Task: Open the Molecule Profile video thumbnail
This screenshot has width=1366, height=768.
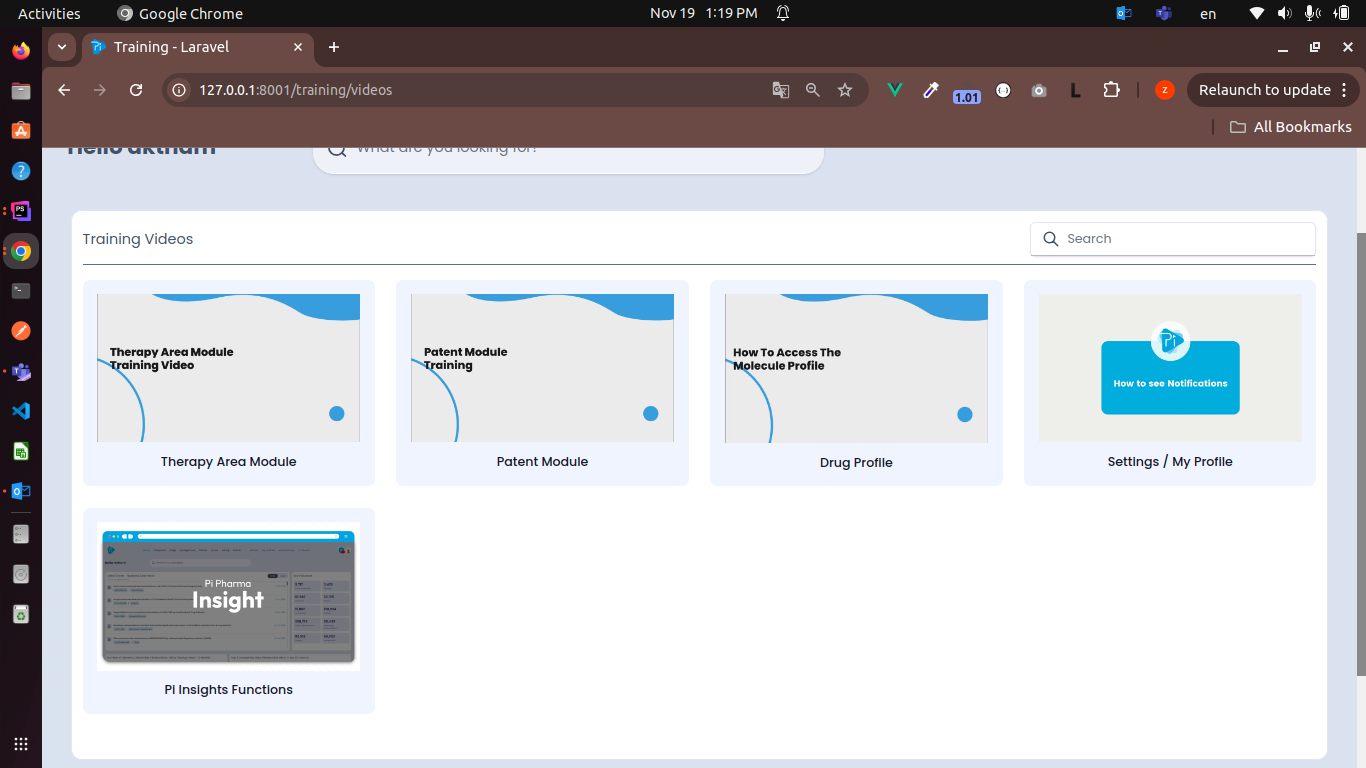Action: pyautogui.click(x=856, y=368)
